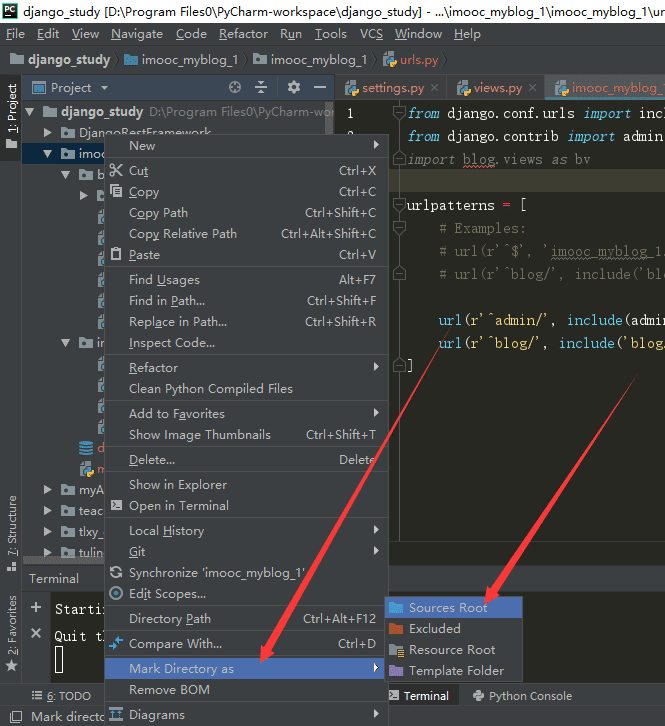This screenshot has width=665, height=726.
Task: Click the Sources Root blue folder icon
Action: point(396,607)
